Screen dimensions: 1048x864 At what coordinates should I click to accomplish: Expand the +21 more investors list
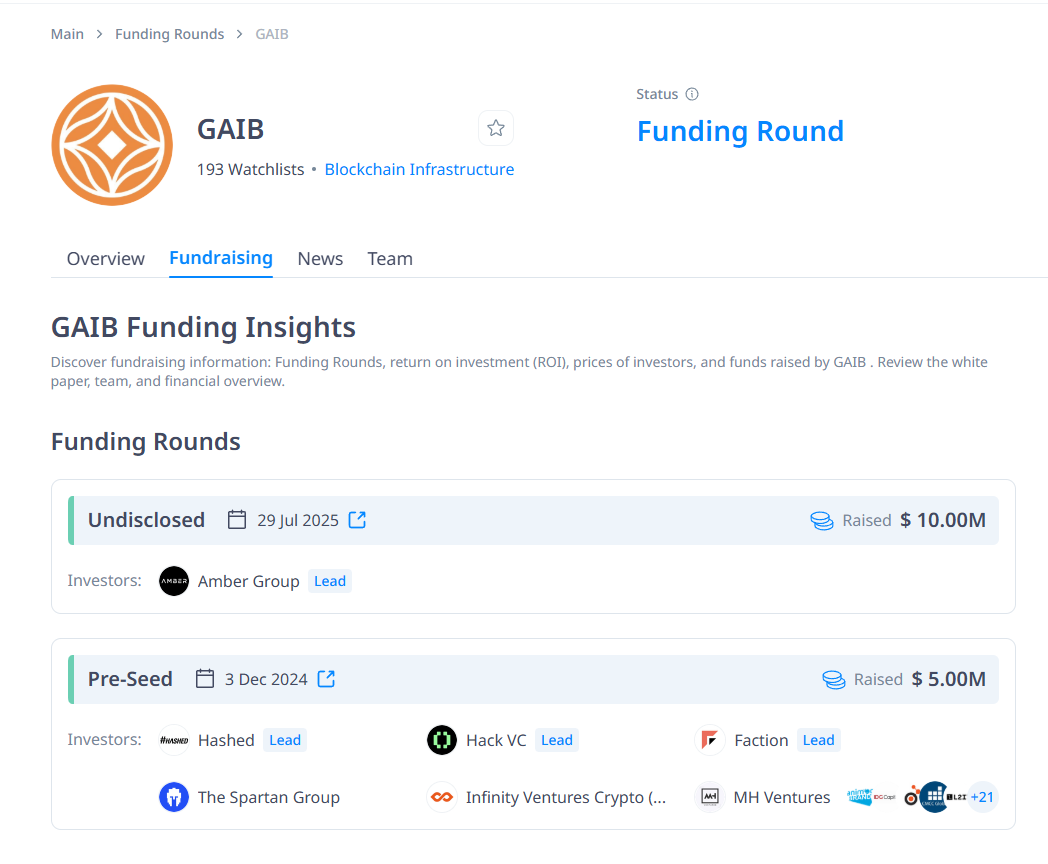tap(983, 797)
